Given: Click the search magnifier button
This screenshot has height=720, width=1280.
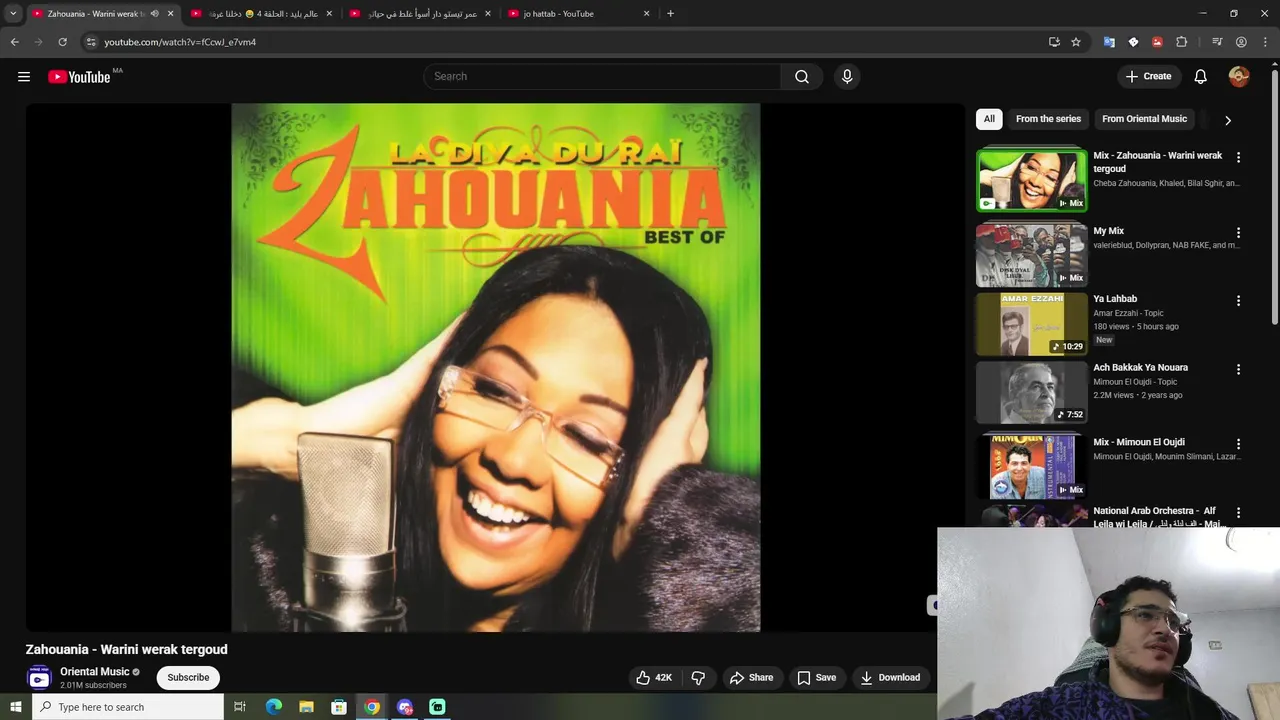Looking at the screenshot, I should point(802,77).
